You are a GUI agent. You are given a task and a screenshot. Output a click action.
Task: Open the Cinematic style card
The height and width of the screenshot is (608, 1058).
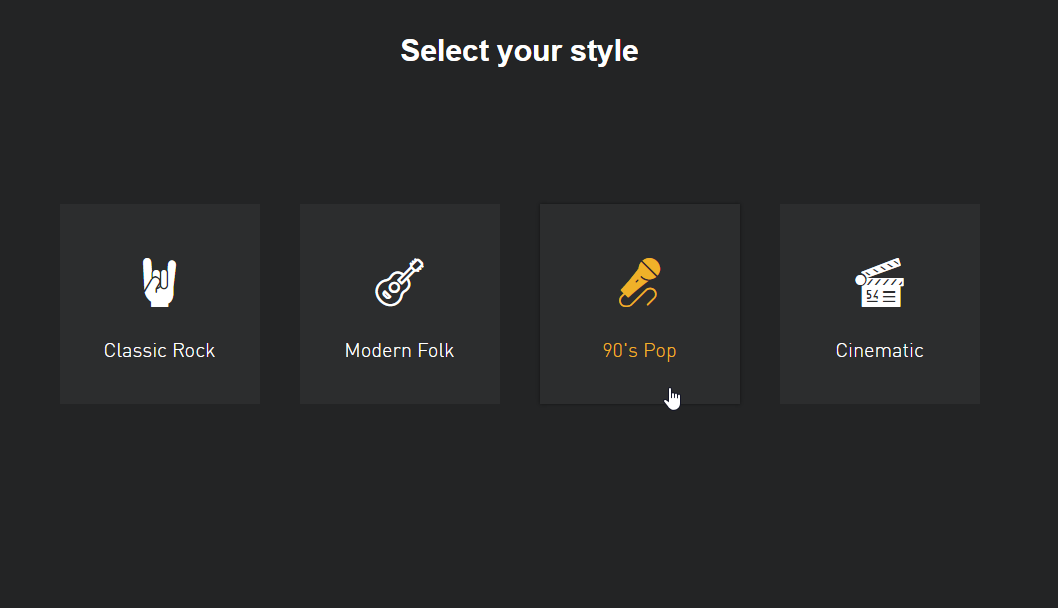tap(880, 304)
